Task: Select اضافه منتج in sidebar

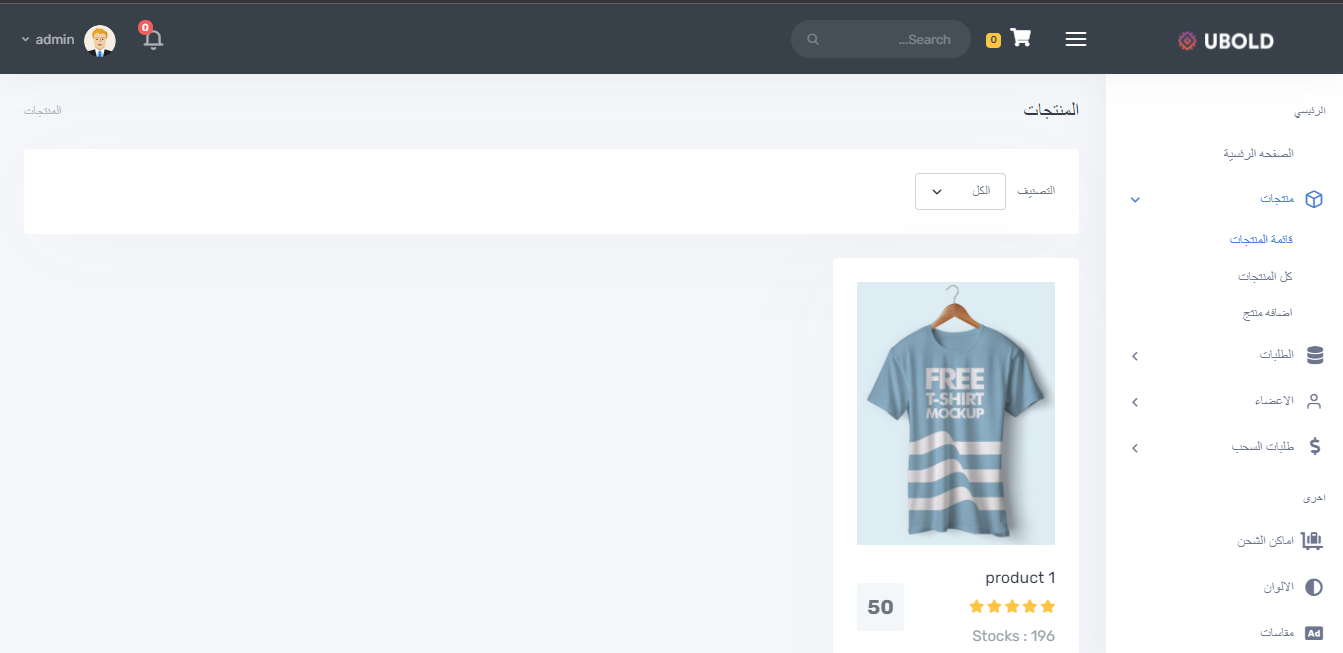Action: coord(1267,313)
